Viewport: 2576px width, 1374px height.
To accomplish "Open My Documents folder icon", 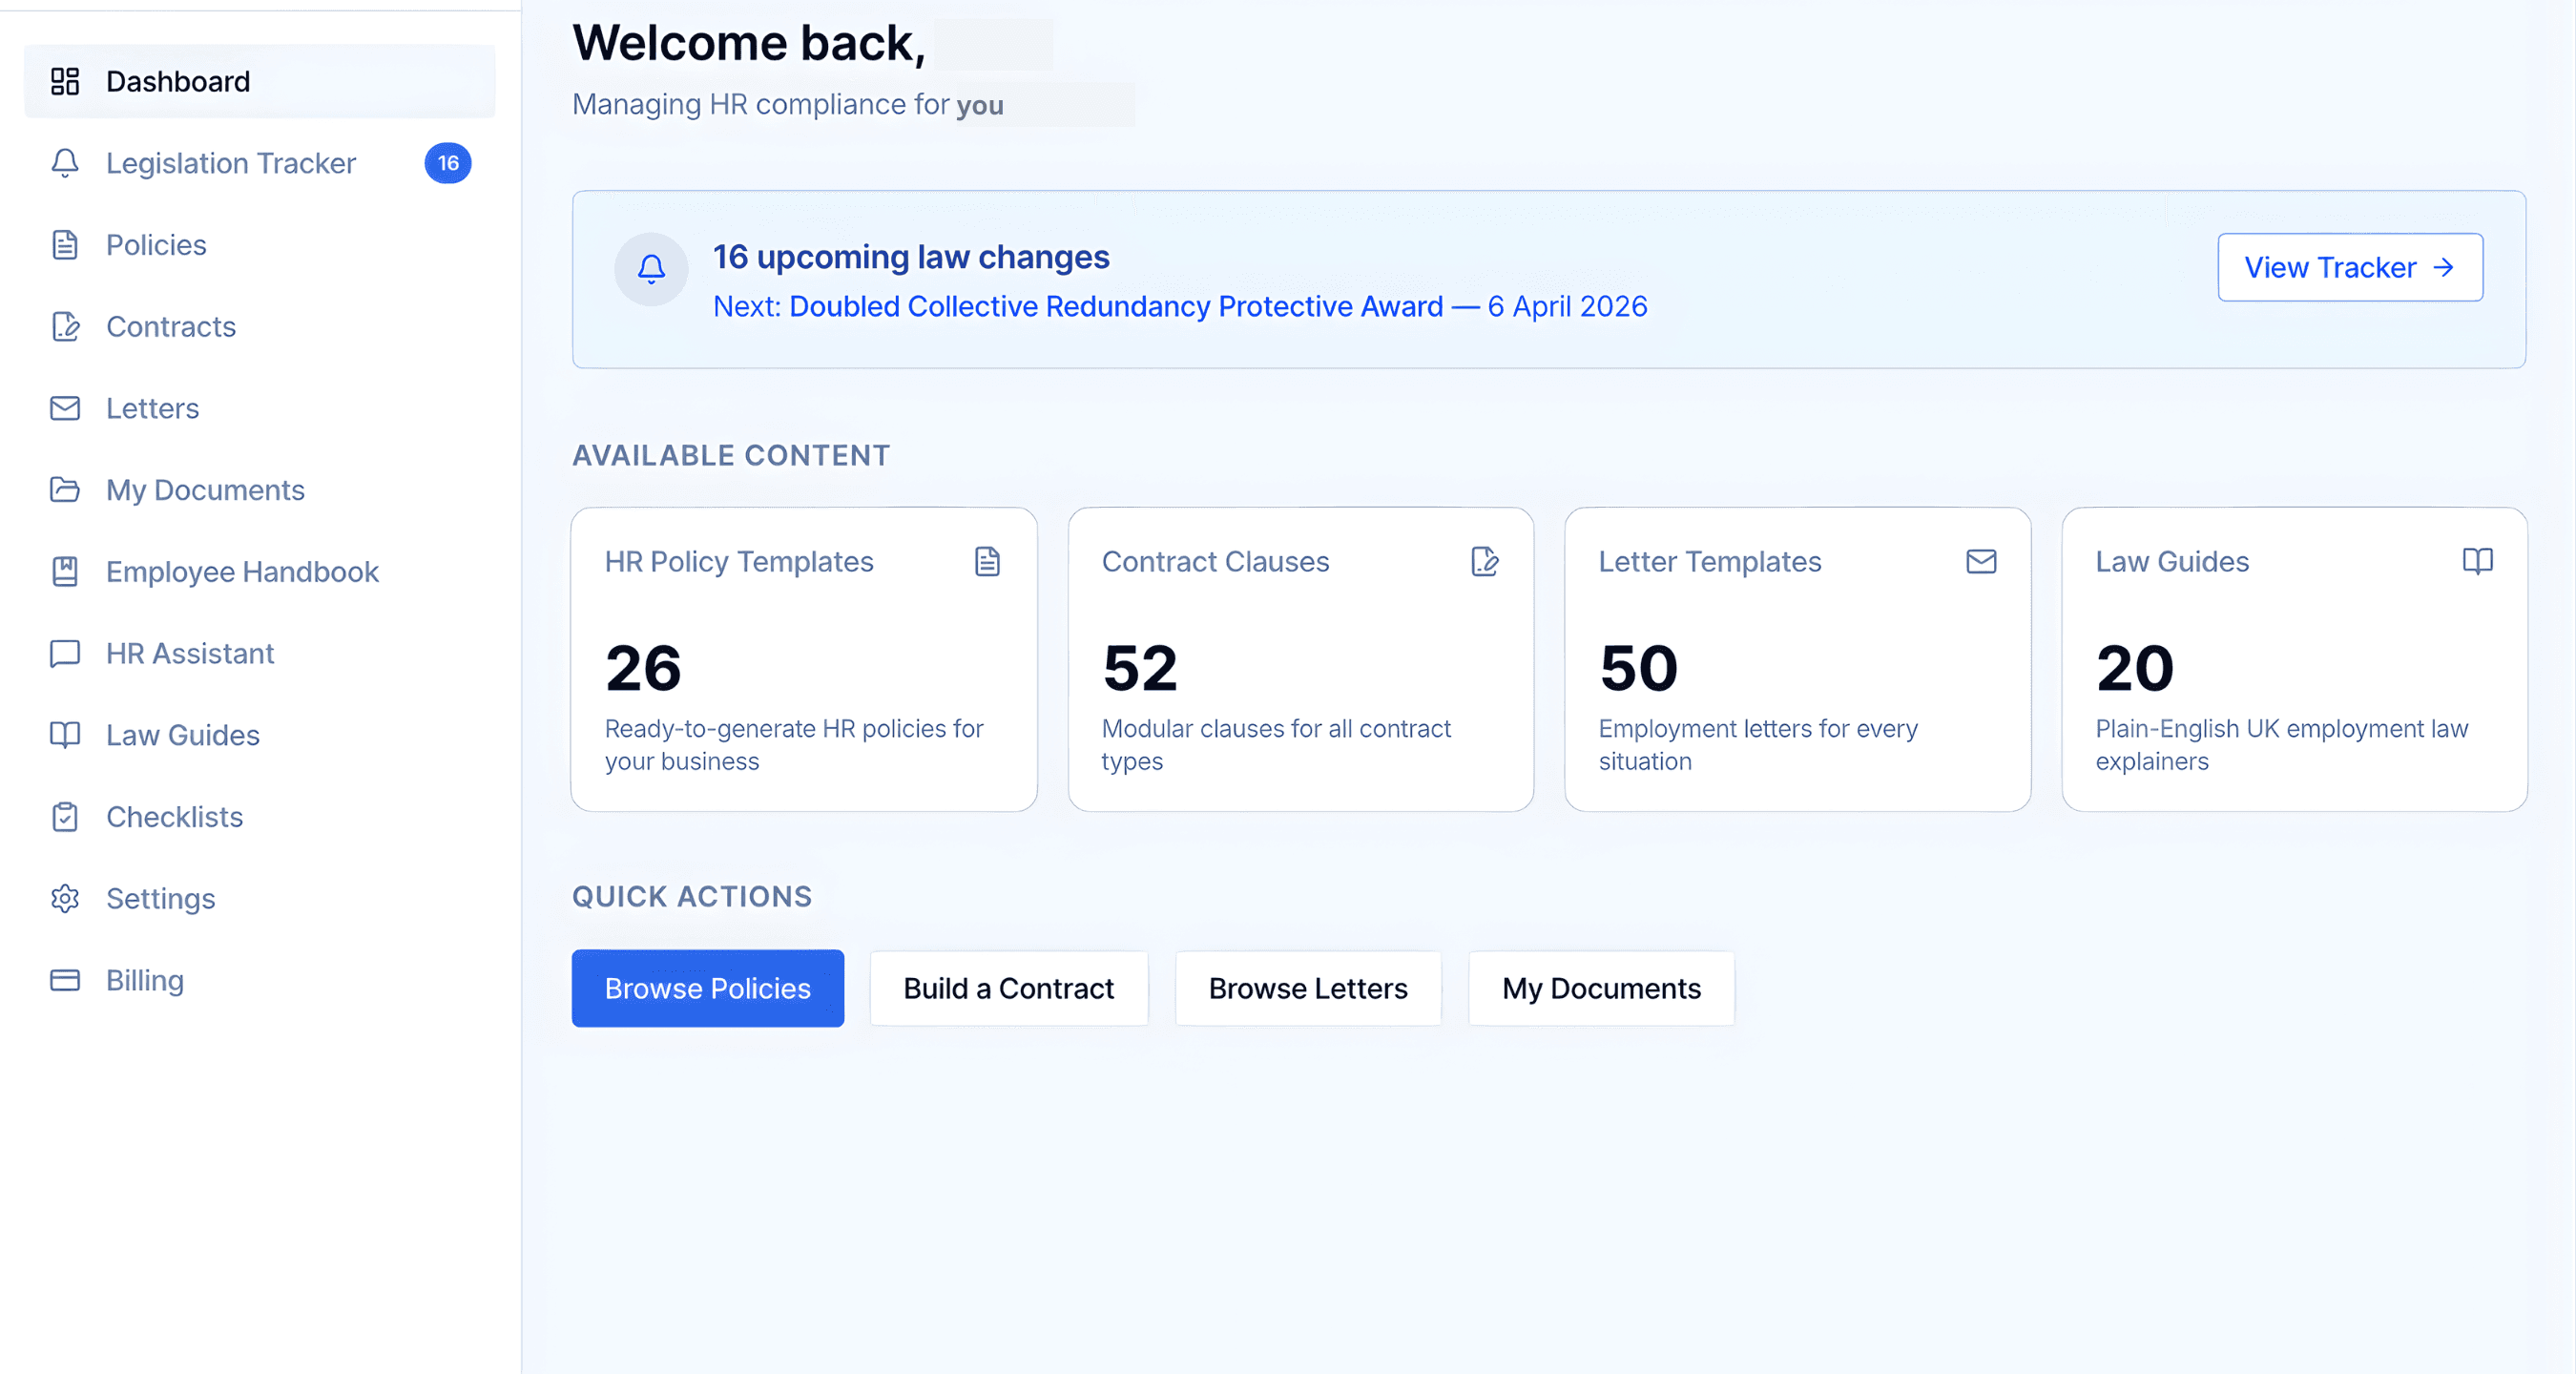I will coord(65,490).
